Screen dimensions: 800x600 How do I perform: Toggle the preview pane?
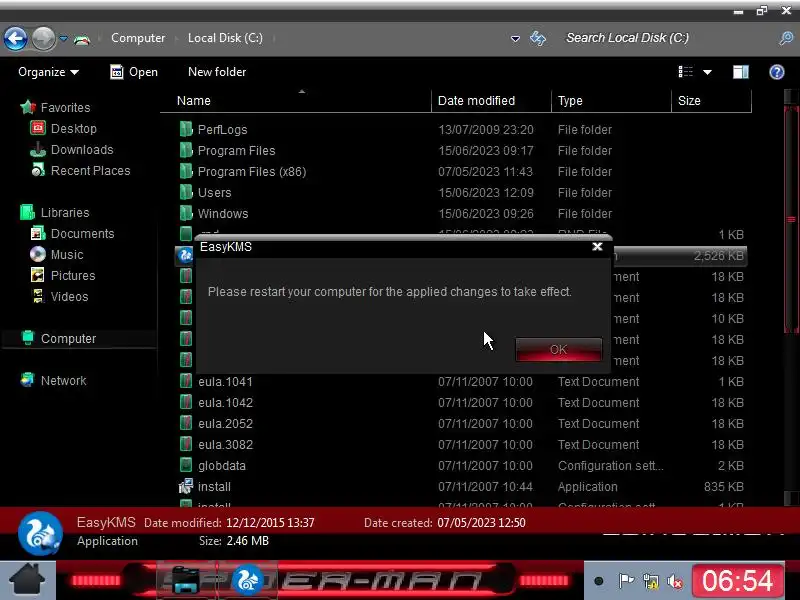point(741,72)
